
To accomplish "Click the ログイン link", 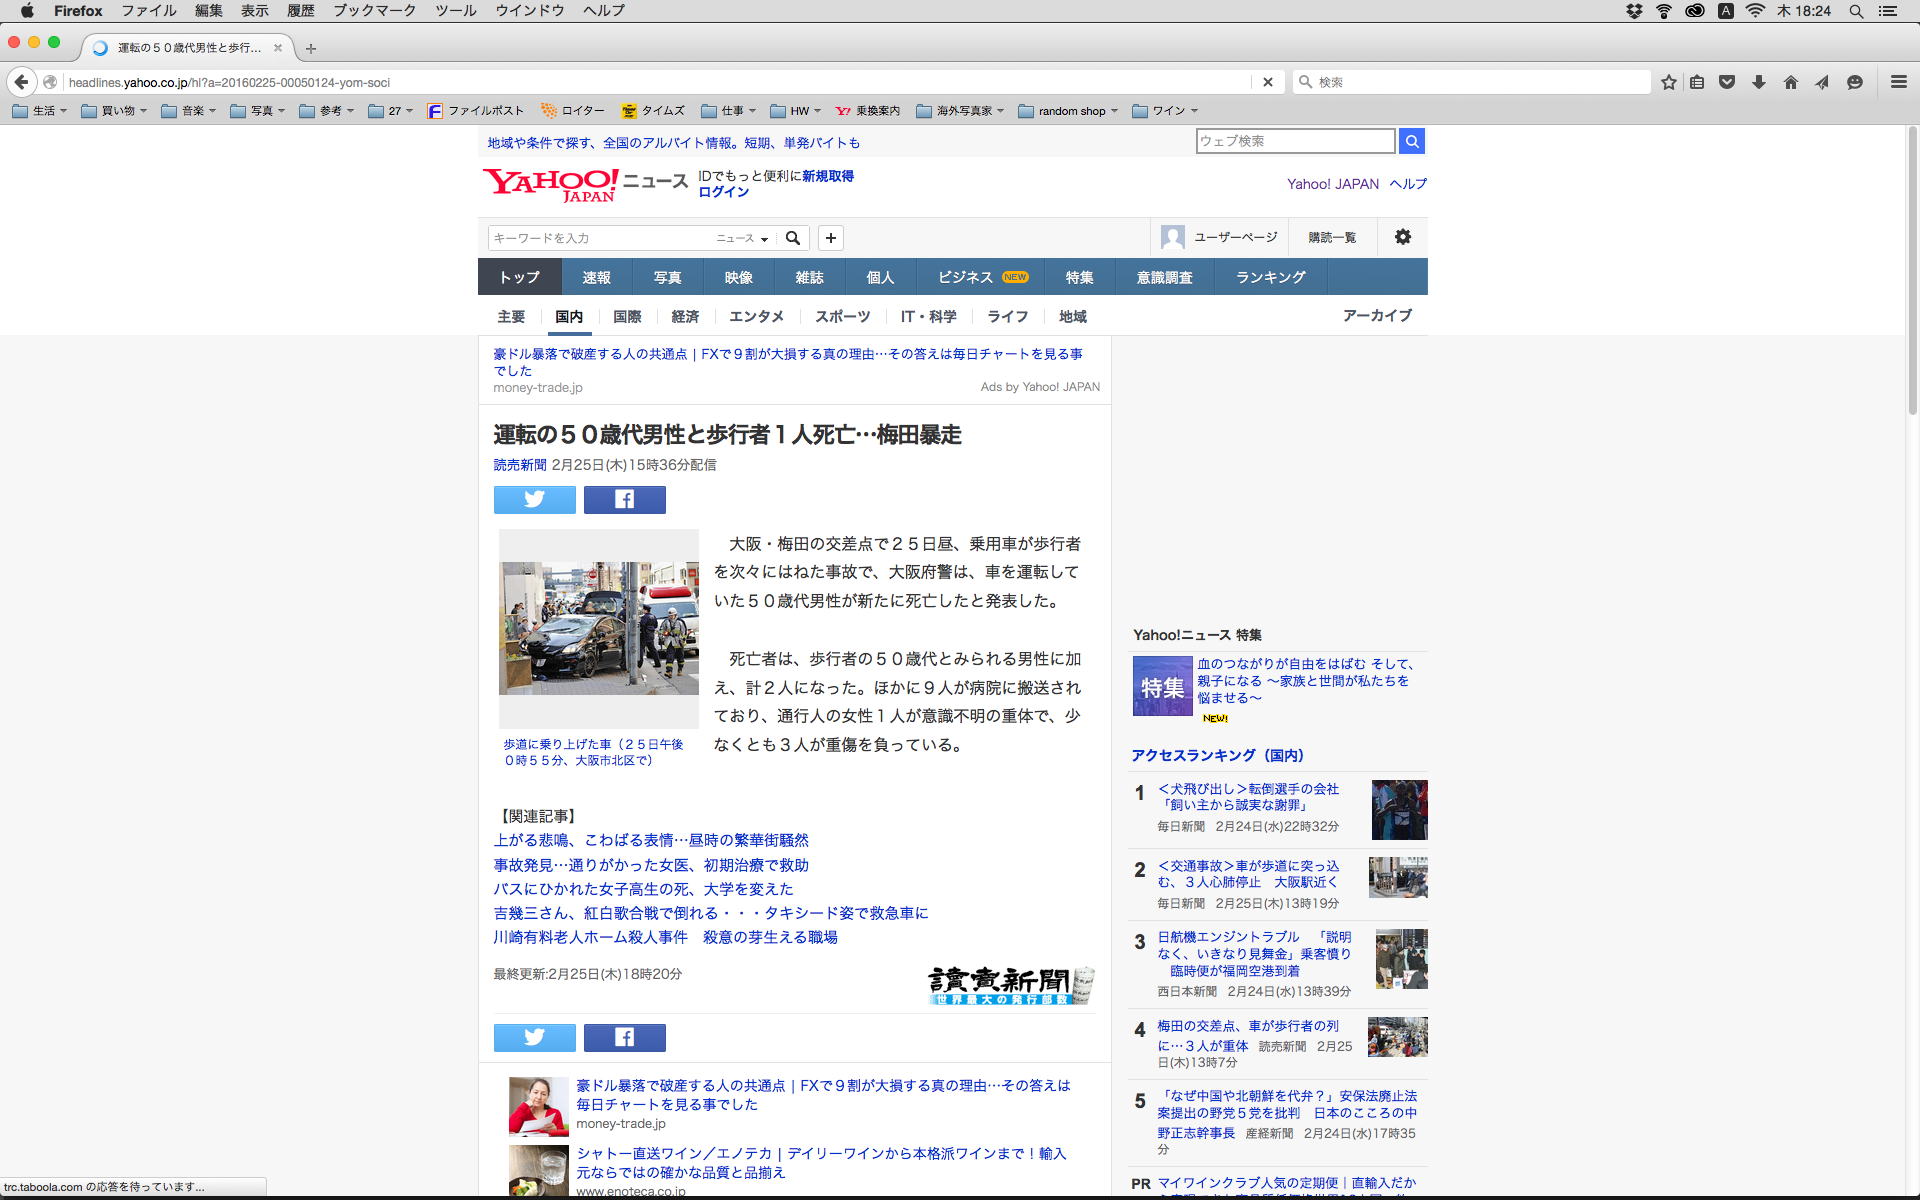I will click(723, 192).
